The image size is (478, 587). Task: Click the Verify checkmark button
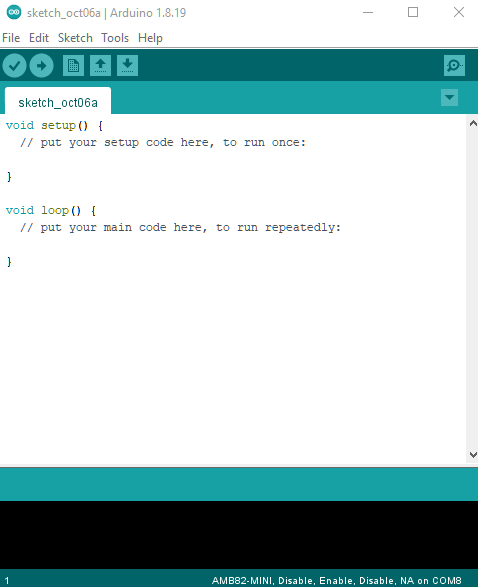14,66
